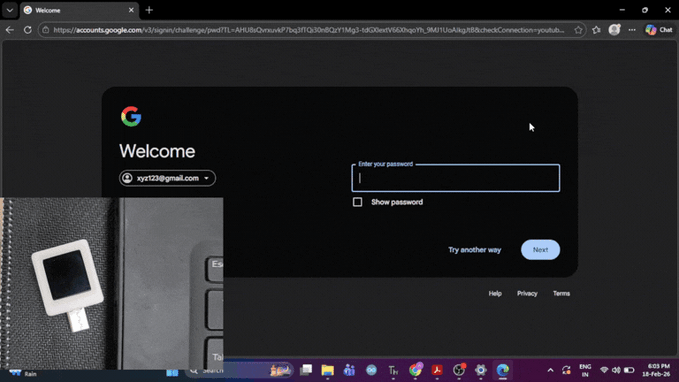Open Copilot Chat button
679x382 pixels.
tap(659, 30)
